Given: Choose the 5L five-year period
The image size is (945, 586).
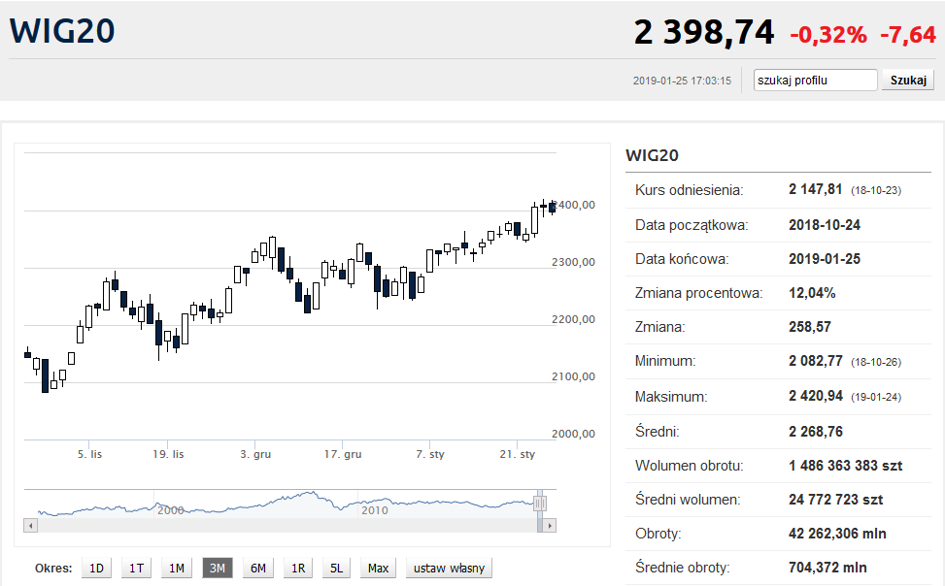Looking at the screenshot, I should [x=337, y=568].
